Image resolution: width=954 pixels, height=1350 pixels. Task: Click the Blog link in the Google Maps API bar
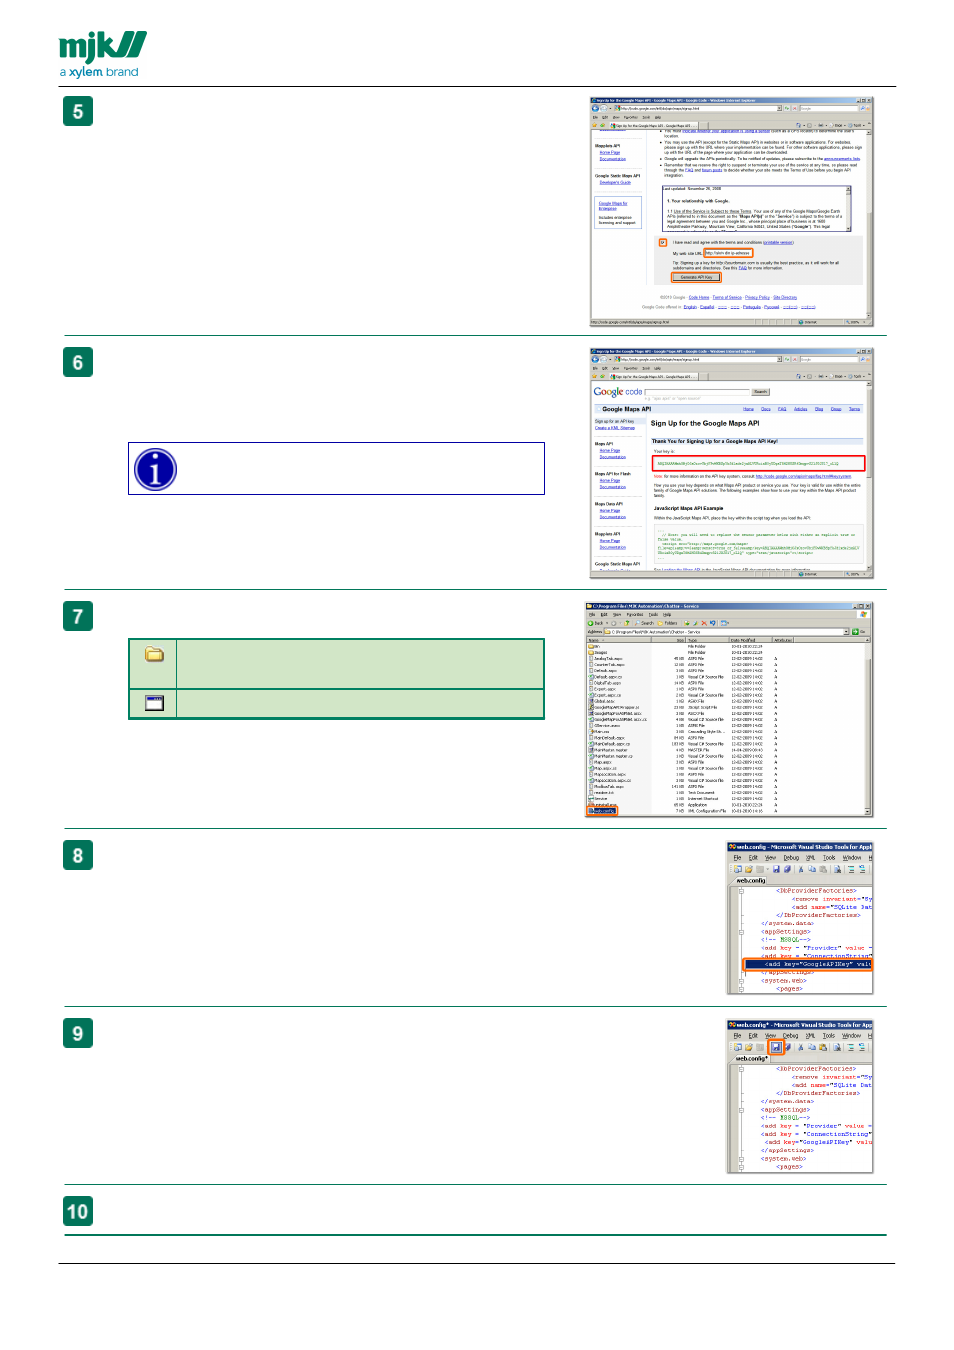819,409
